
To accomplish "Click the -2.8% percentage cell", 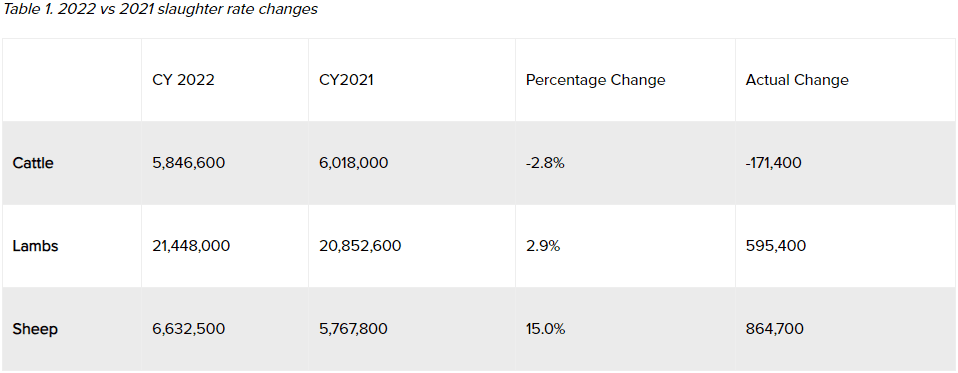I will tap(545, 163).
